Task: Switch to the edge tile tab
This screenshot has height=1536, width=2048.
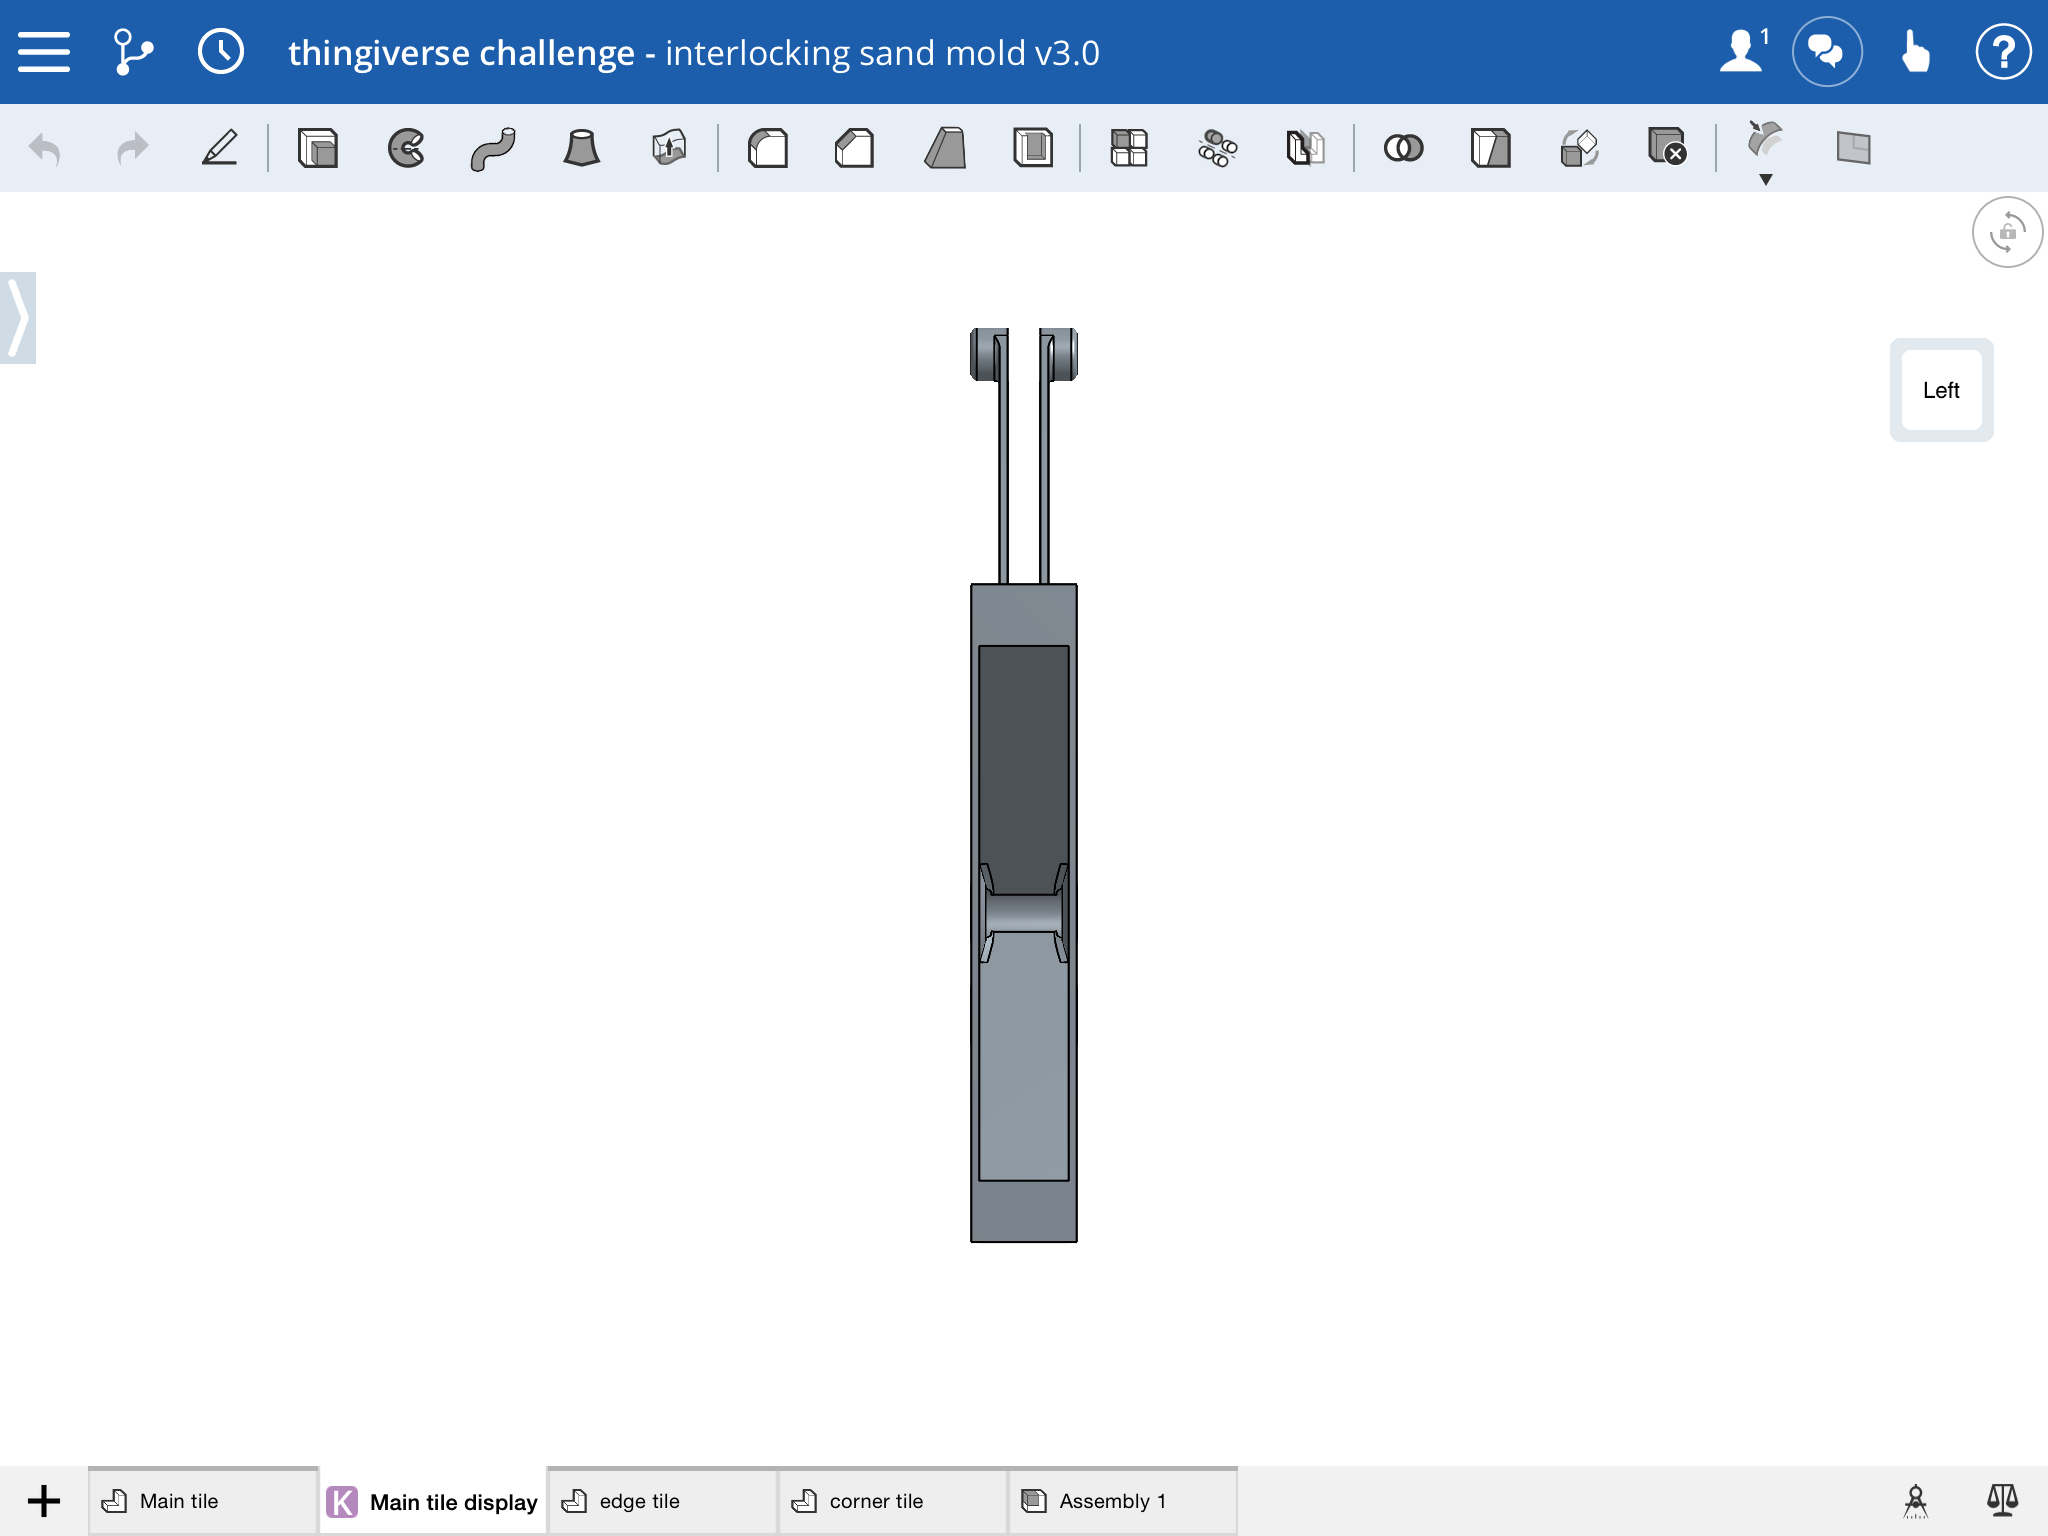Action: pos(663,1500)
